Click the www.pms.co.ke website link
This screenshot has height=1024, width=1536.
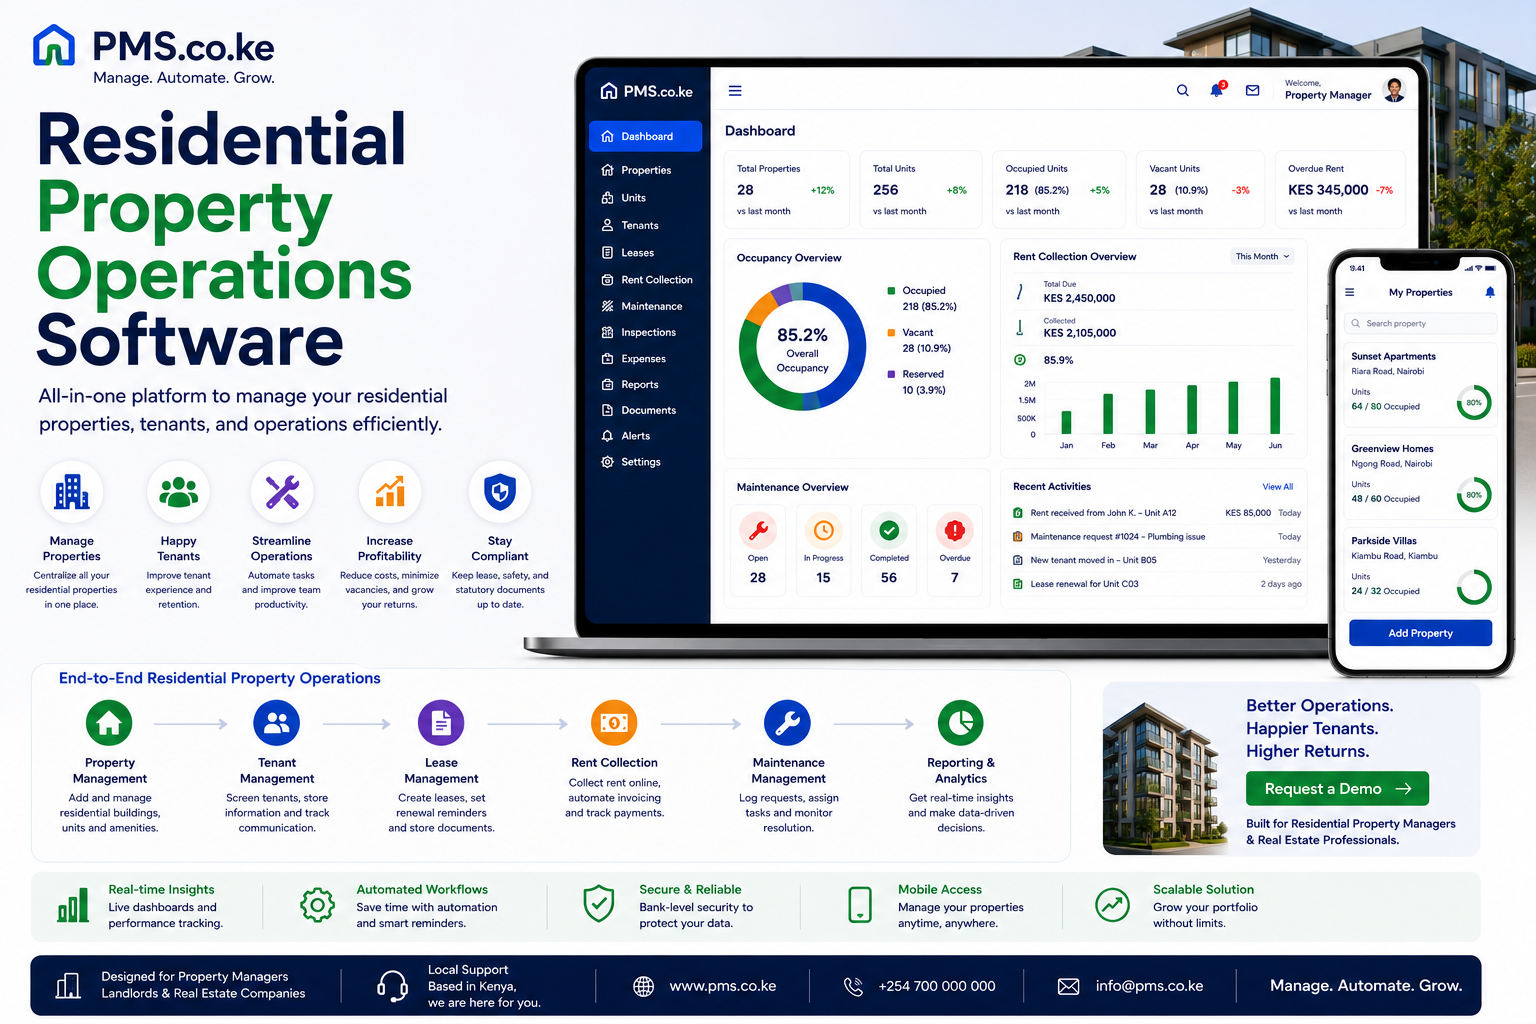723,986
